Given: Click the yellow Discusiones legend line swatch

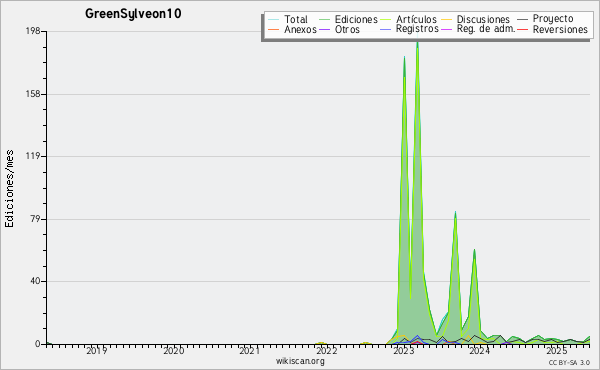Looking at the screenshot, I should click(x=446, y=19).
